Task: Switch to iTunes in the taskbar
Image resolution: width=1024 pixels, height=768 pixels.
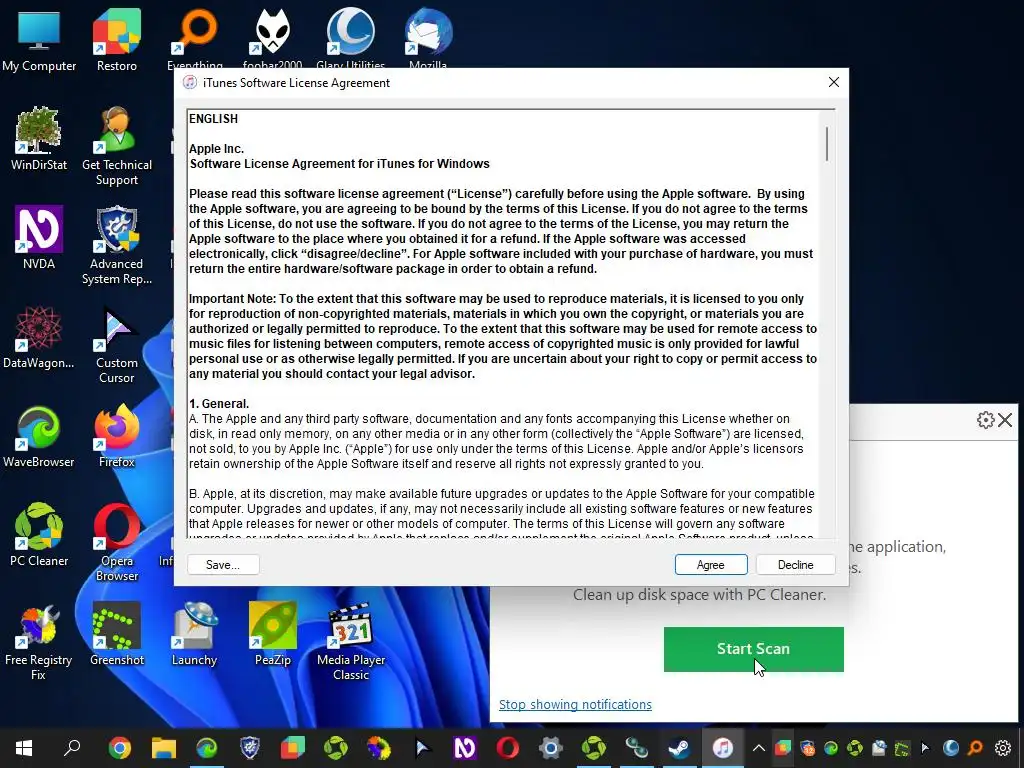Action: (x=722, y=748)
